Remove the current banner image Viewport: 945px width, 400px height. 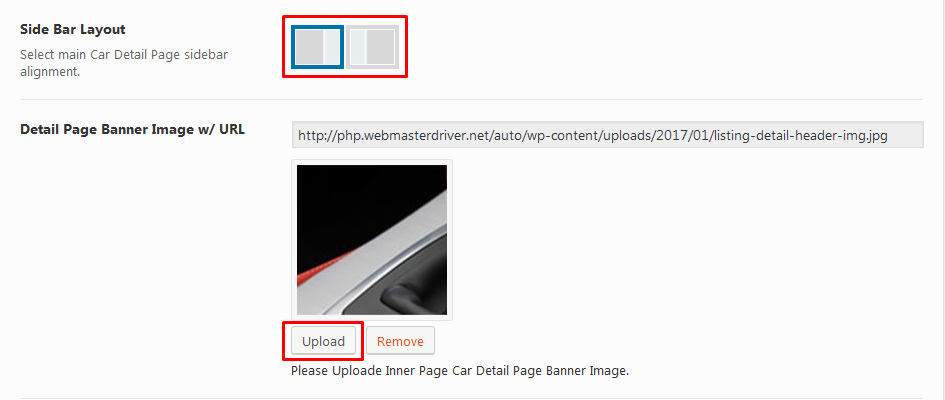point(400,342)
